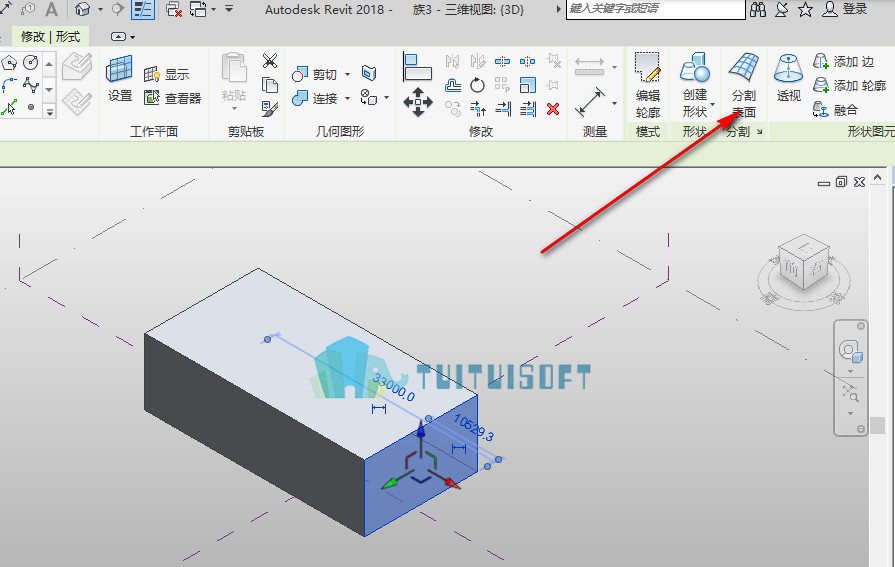Click the Split with Gap icon

pyautogui.click(x=527, y=61)
